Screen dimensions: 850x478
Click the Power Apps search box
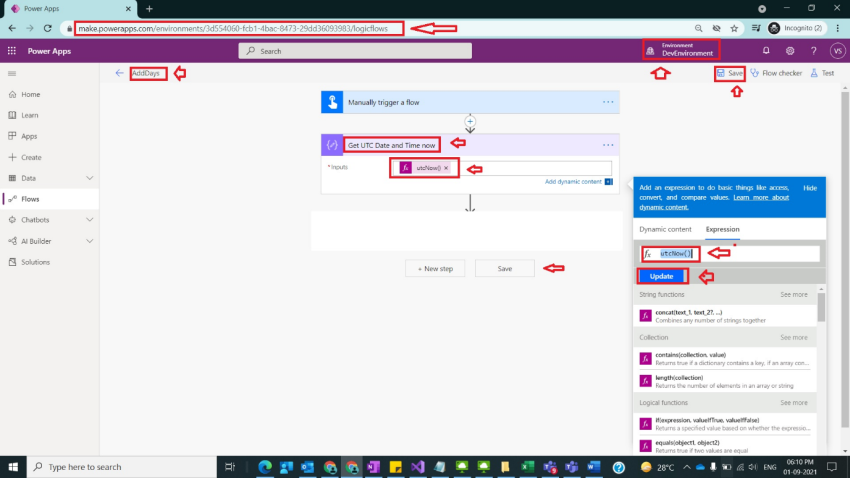pos(355,51)
